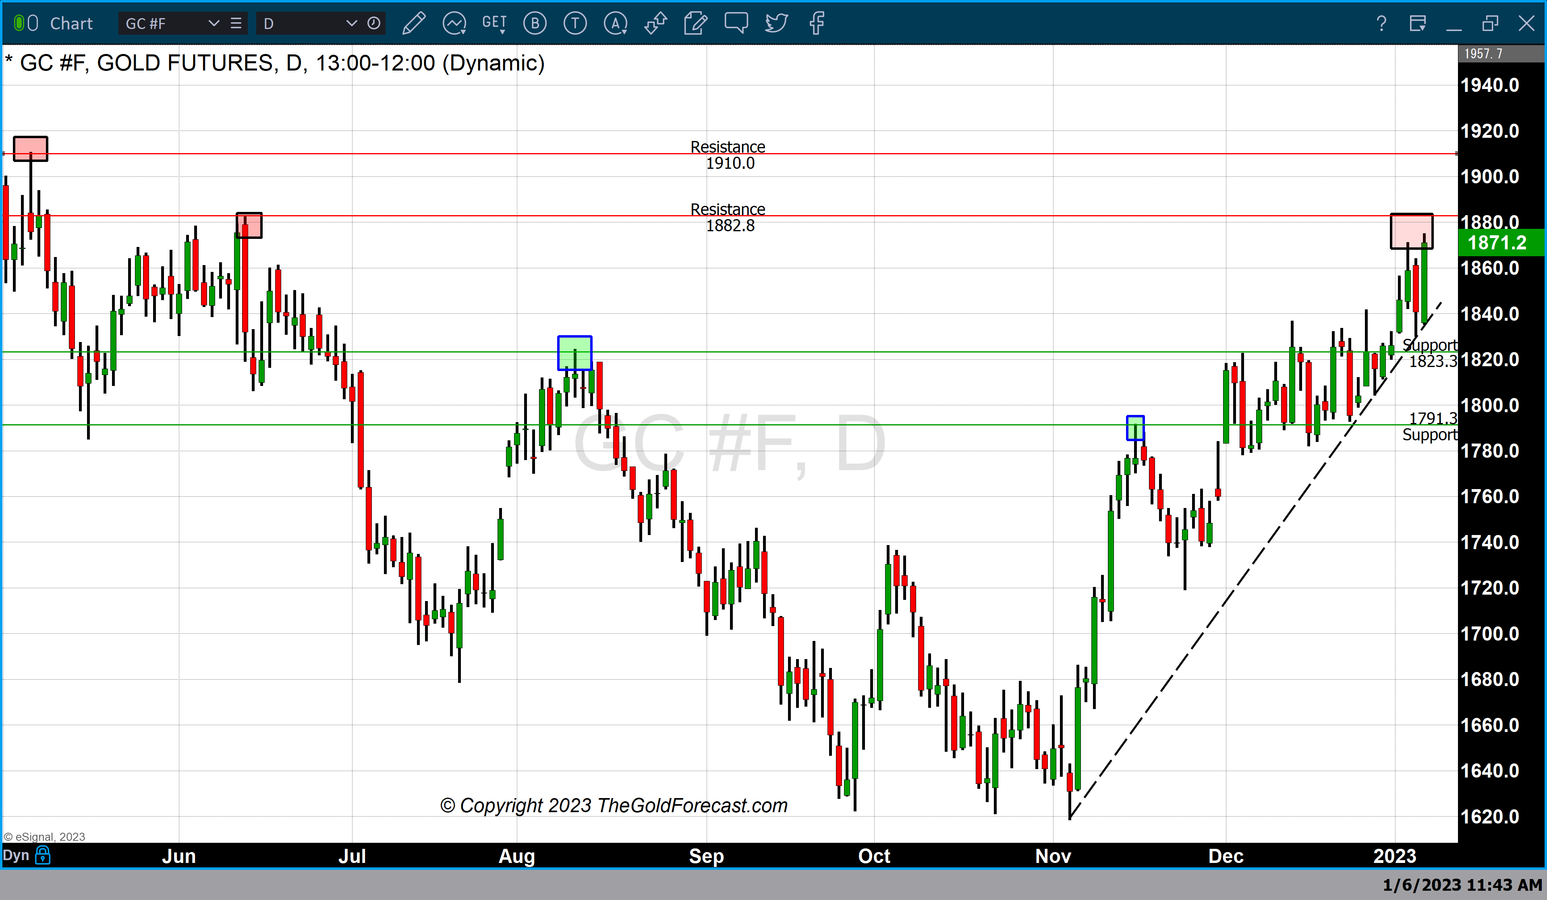Click the circled A alerts icon
The image size is (1547, 900).
[x=616, y=23]
